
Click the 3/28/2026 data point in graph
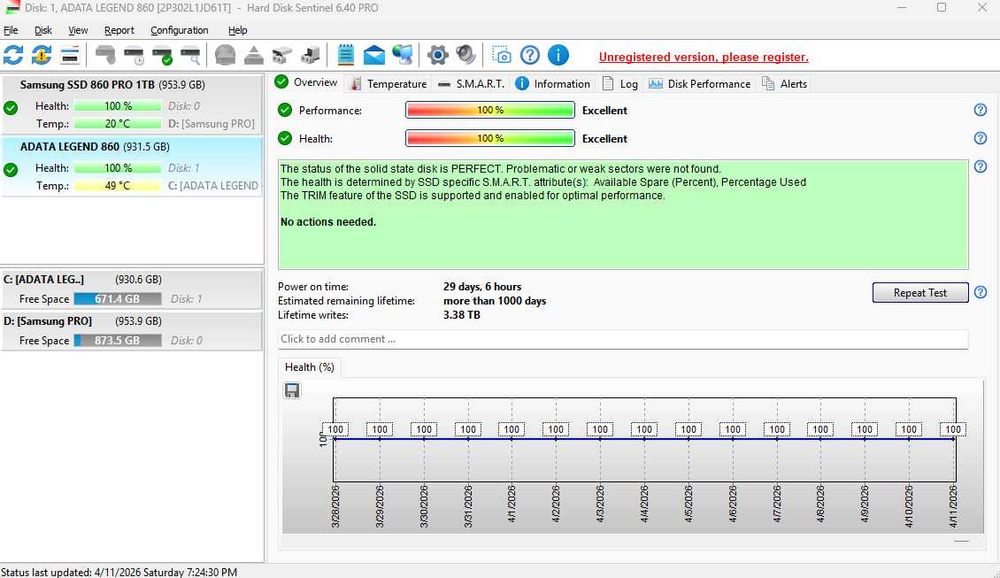[x=335, y=439]
